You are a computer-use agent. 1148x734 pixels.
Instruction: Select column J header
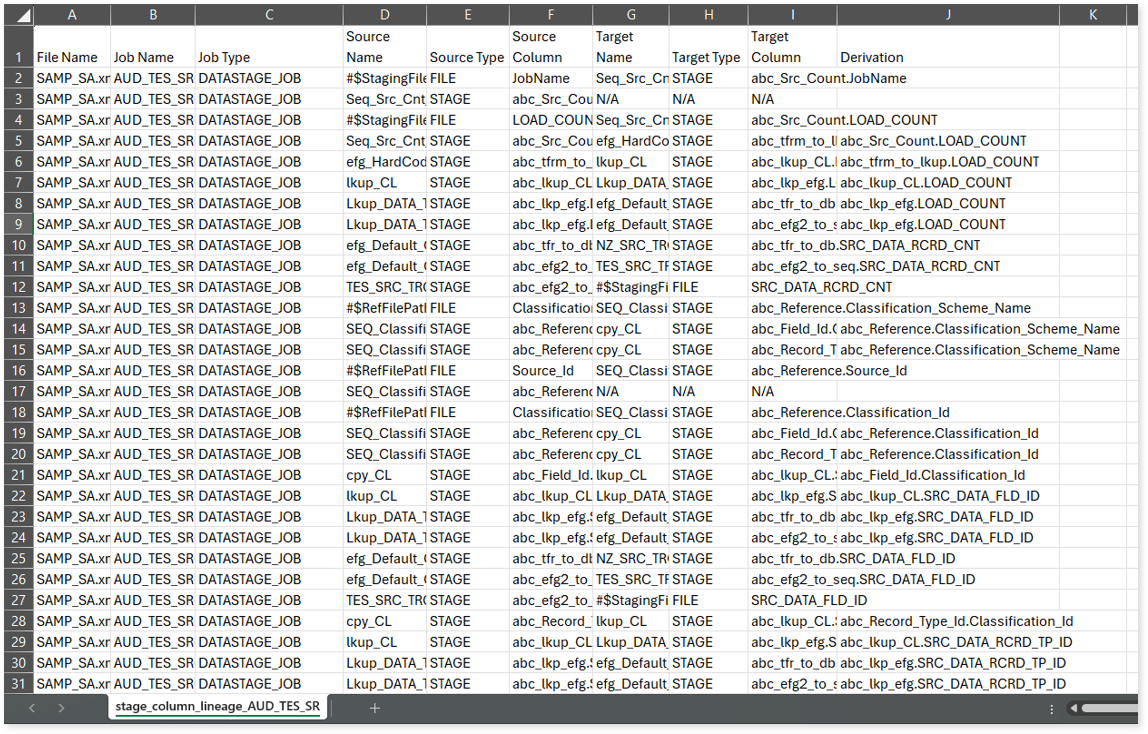click(948, 15)
